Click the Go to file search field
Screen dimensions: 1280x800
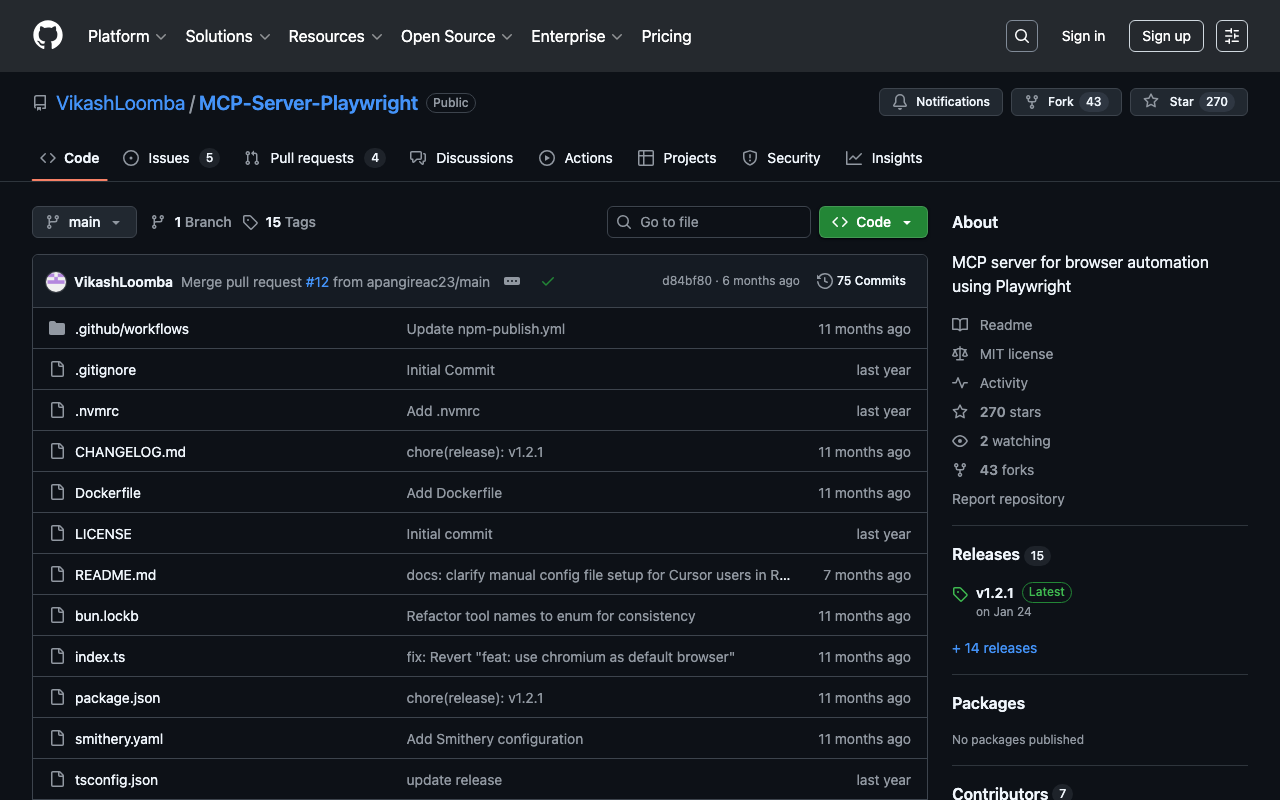(709, 222)
